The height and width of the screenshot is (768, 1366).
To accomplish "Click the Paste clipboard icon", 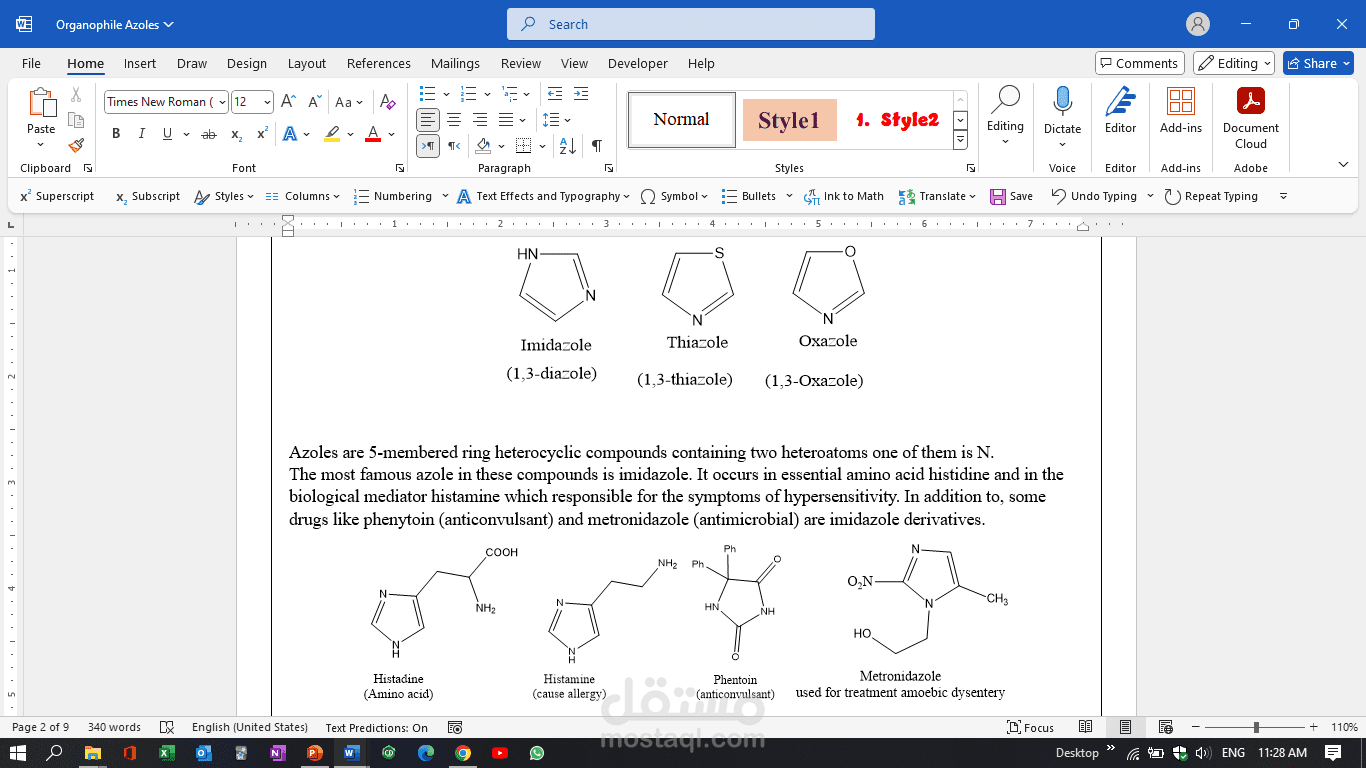I will click(41, 102).
